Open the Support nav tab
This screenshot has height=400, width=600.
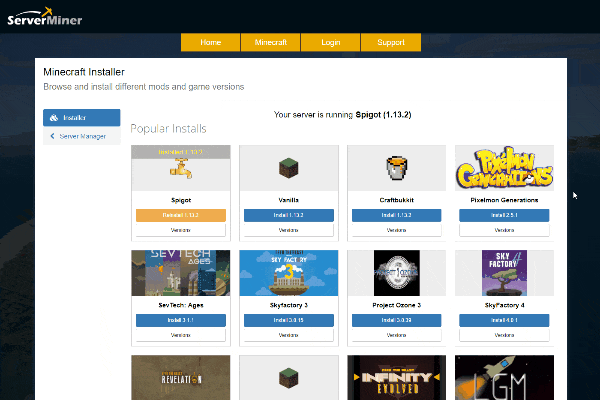(391, 42)
